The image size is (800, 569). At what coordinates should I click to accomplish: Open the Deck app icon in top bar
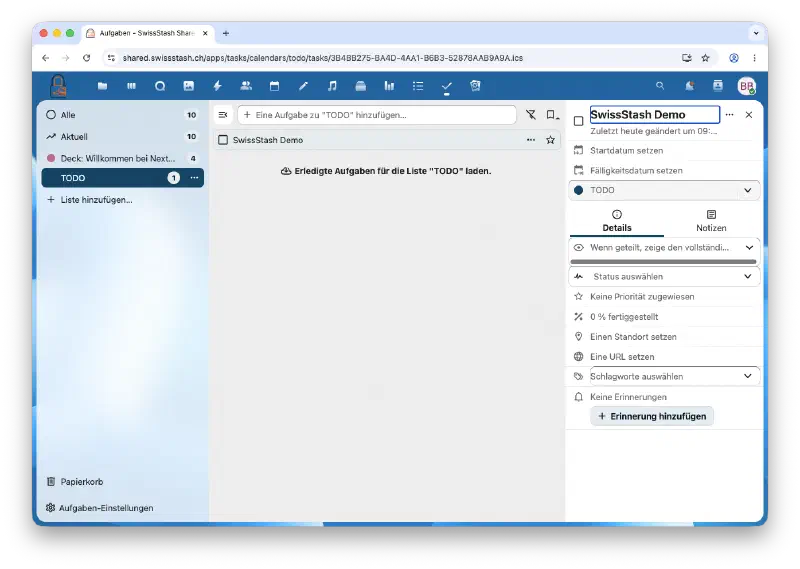tap(132, 86)
